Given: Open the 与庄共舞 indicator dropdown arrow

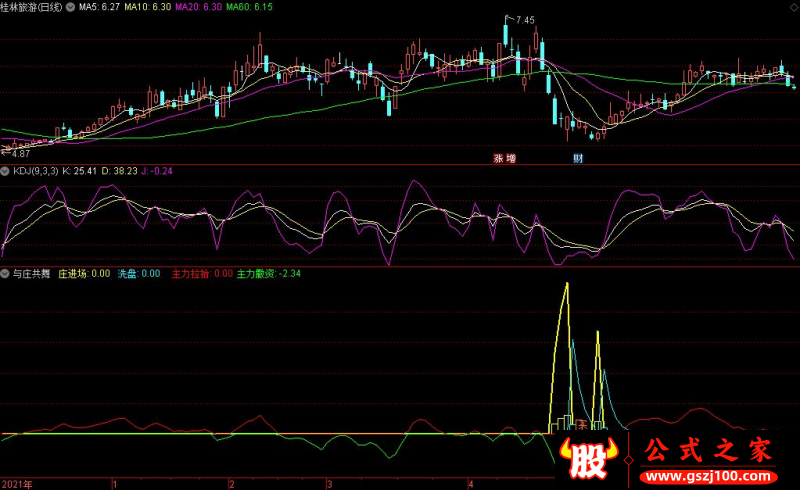Looking at the screenshot, I should pos(5,274).
